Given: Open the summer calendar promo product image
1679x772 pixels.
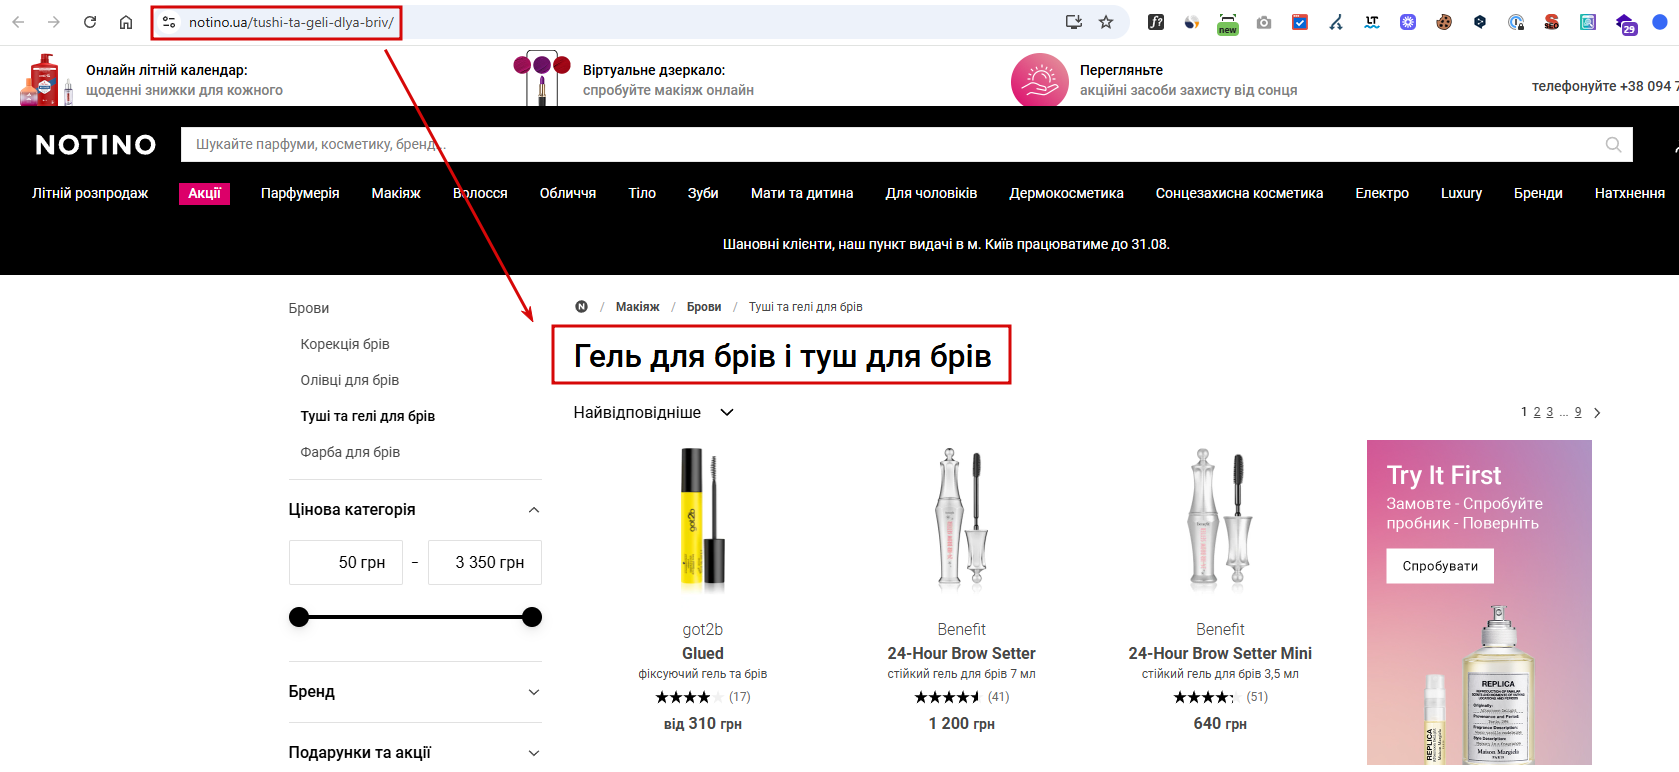Looking at the screenshot, I should [x=45, y=80].
